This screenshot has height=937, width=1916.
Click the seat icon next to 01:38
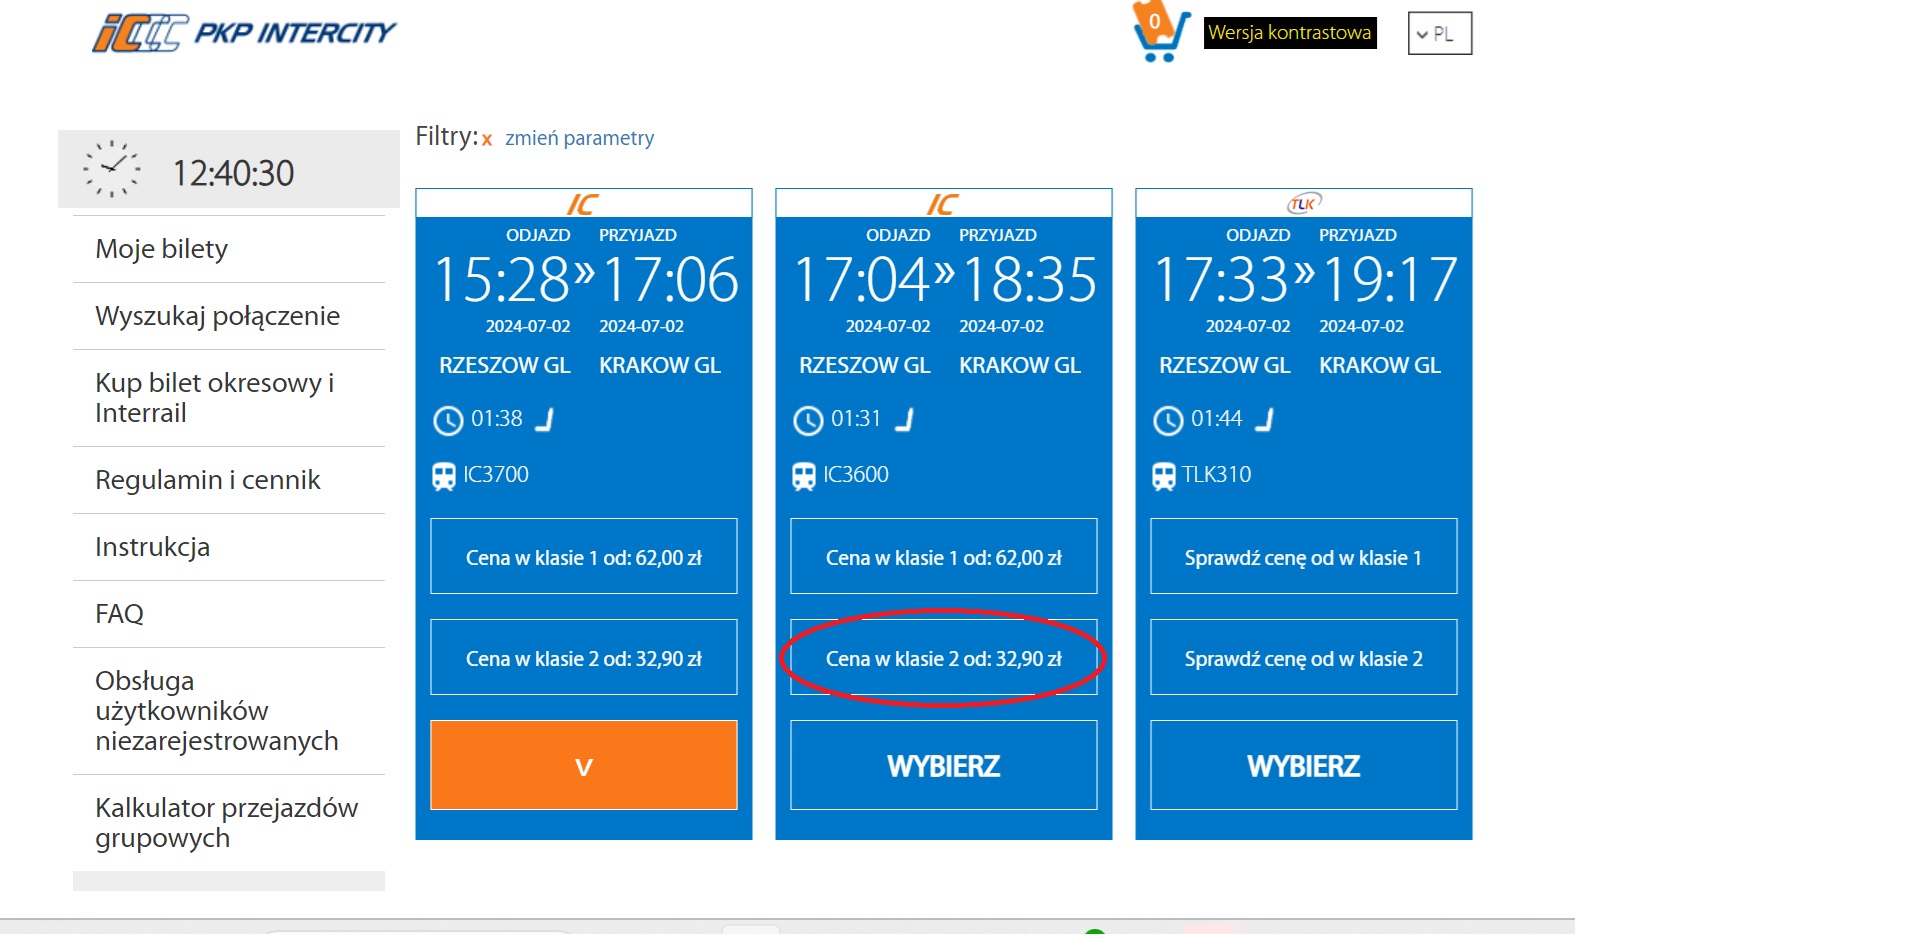coord(545,419)
